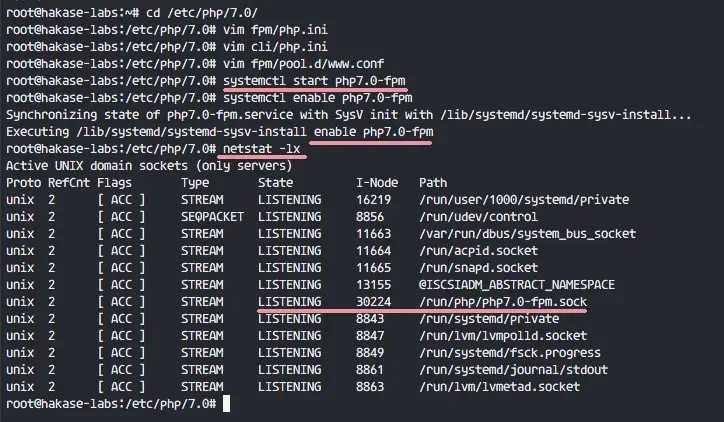Click the I-Node value 30224
This screenshot has width=724, height=422.
coord(374,302)
